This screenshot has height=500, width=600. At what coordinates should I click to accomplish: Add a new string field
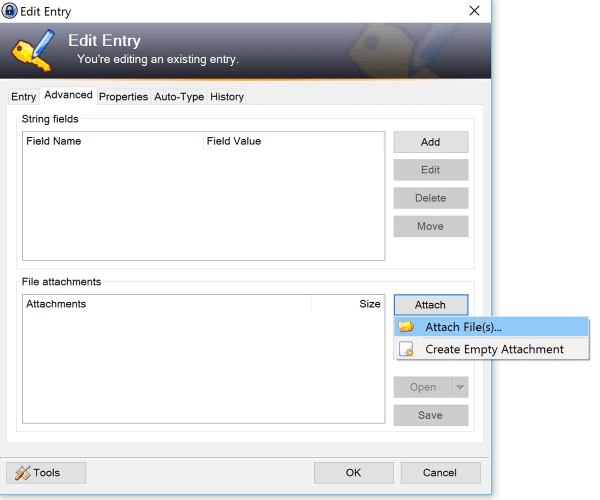(x=431, y=142)
